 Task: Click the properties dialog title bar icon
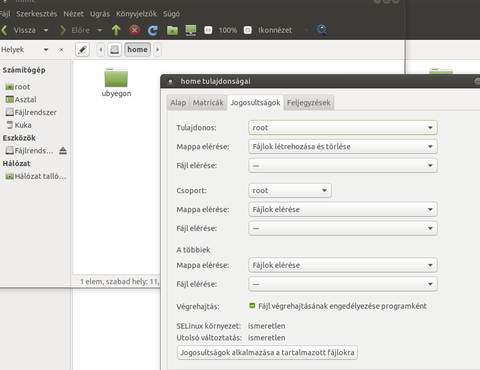(x=170, y=81)
